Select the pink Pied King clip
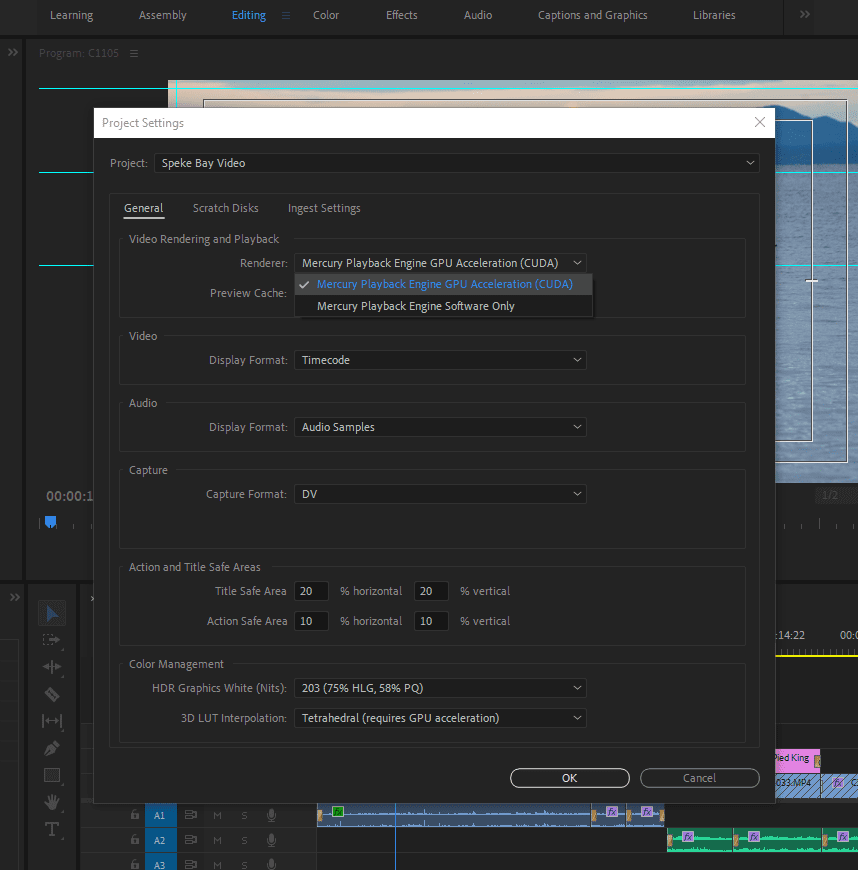 point(798,760)
